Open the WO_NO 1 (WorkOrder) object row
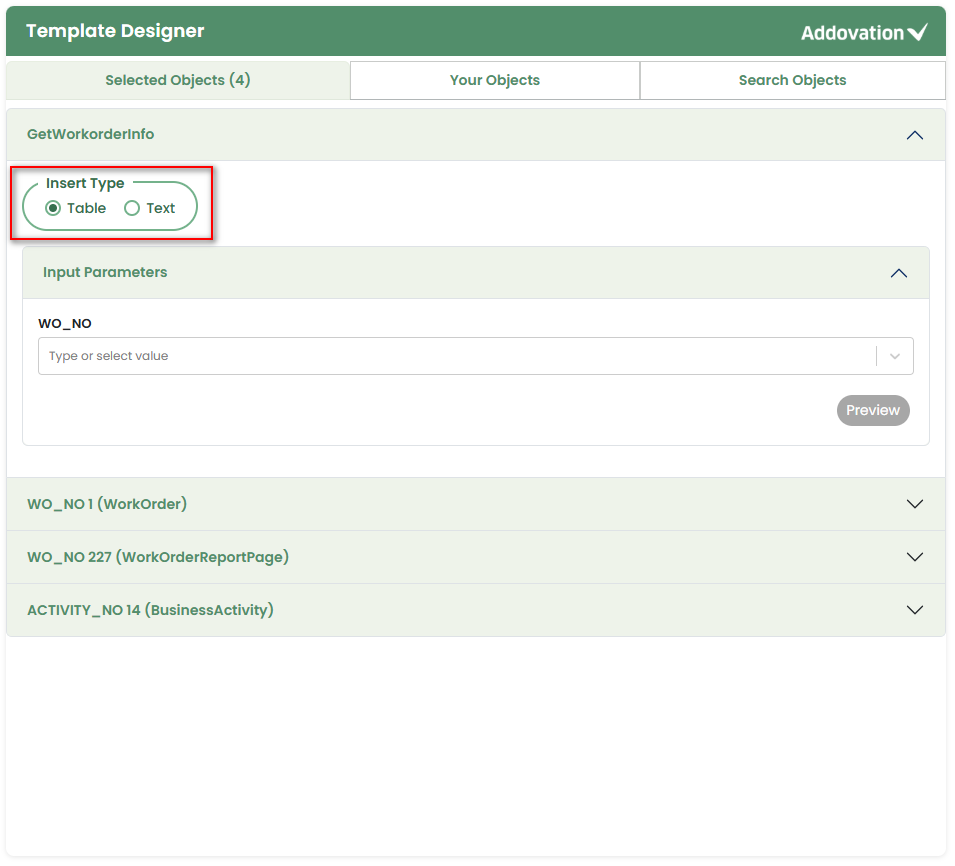 pyautogui.click(x=107, y=504)
